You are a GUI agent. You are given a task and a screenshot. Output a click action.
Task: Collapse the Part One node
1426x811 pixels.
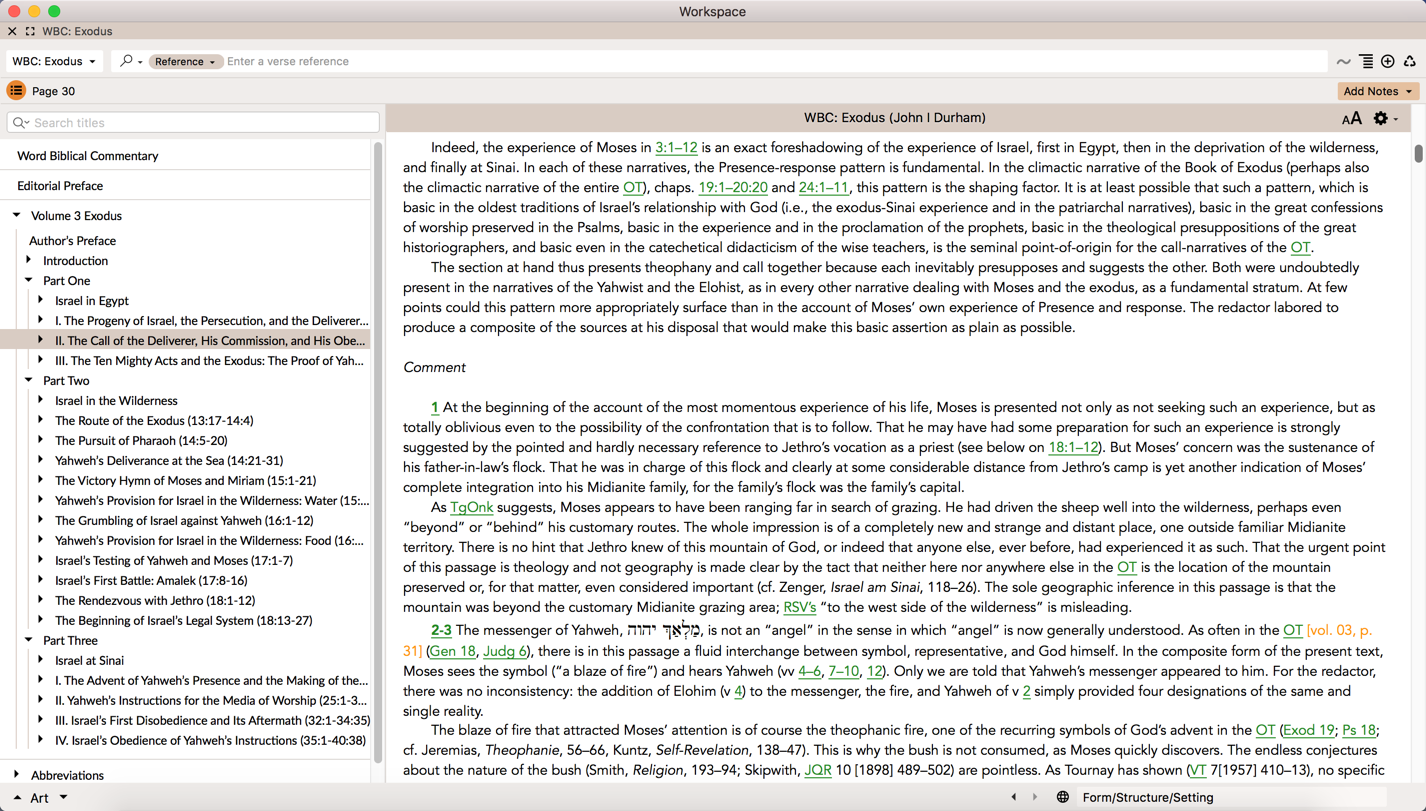29,280
